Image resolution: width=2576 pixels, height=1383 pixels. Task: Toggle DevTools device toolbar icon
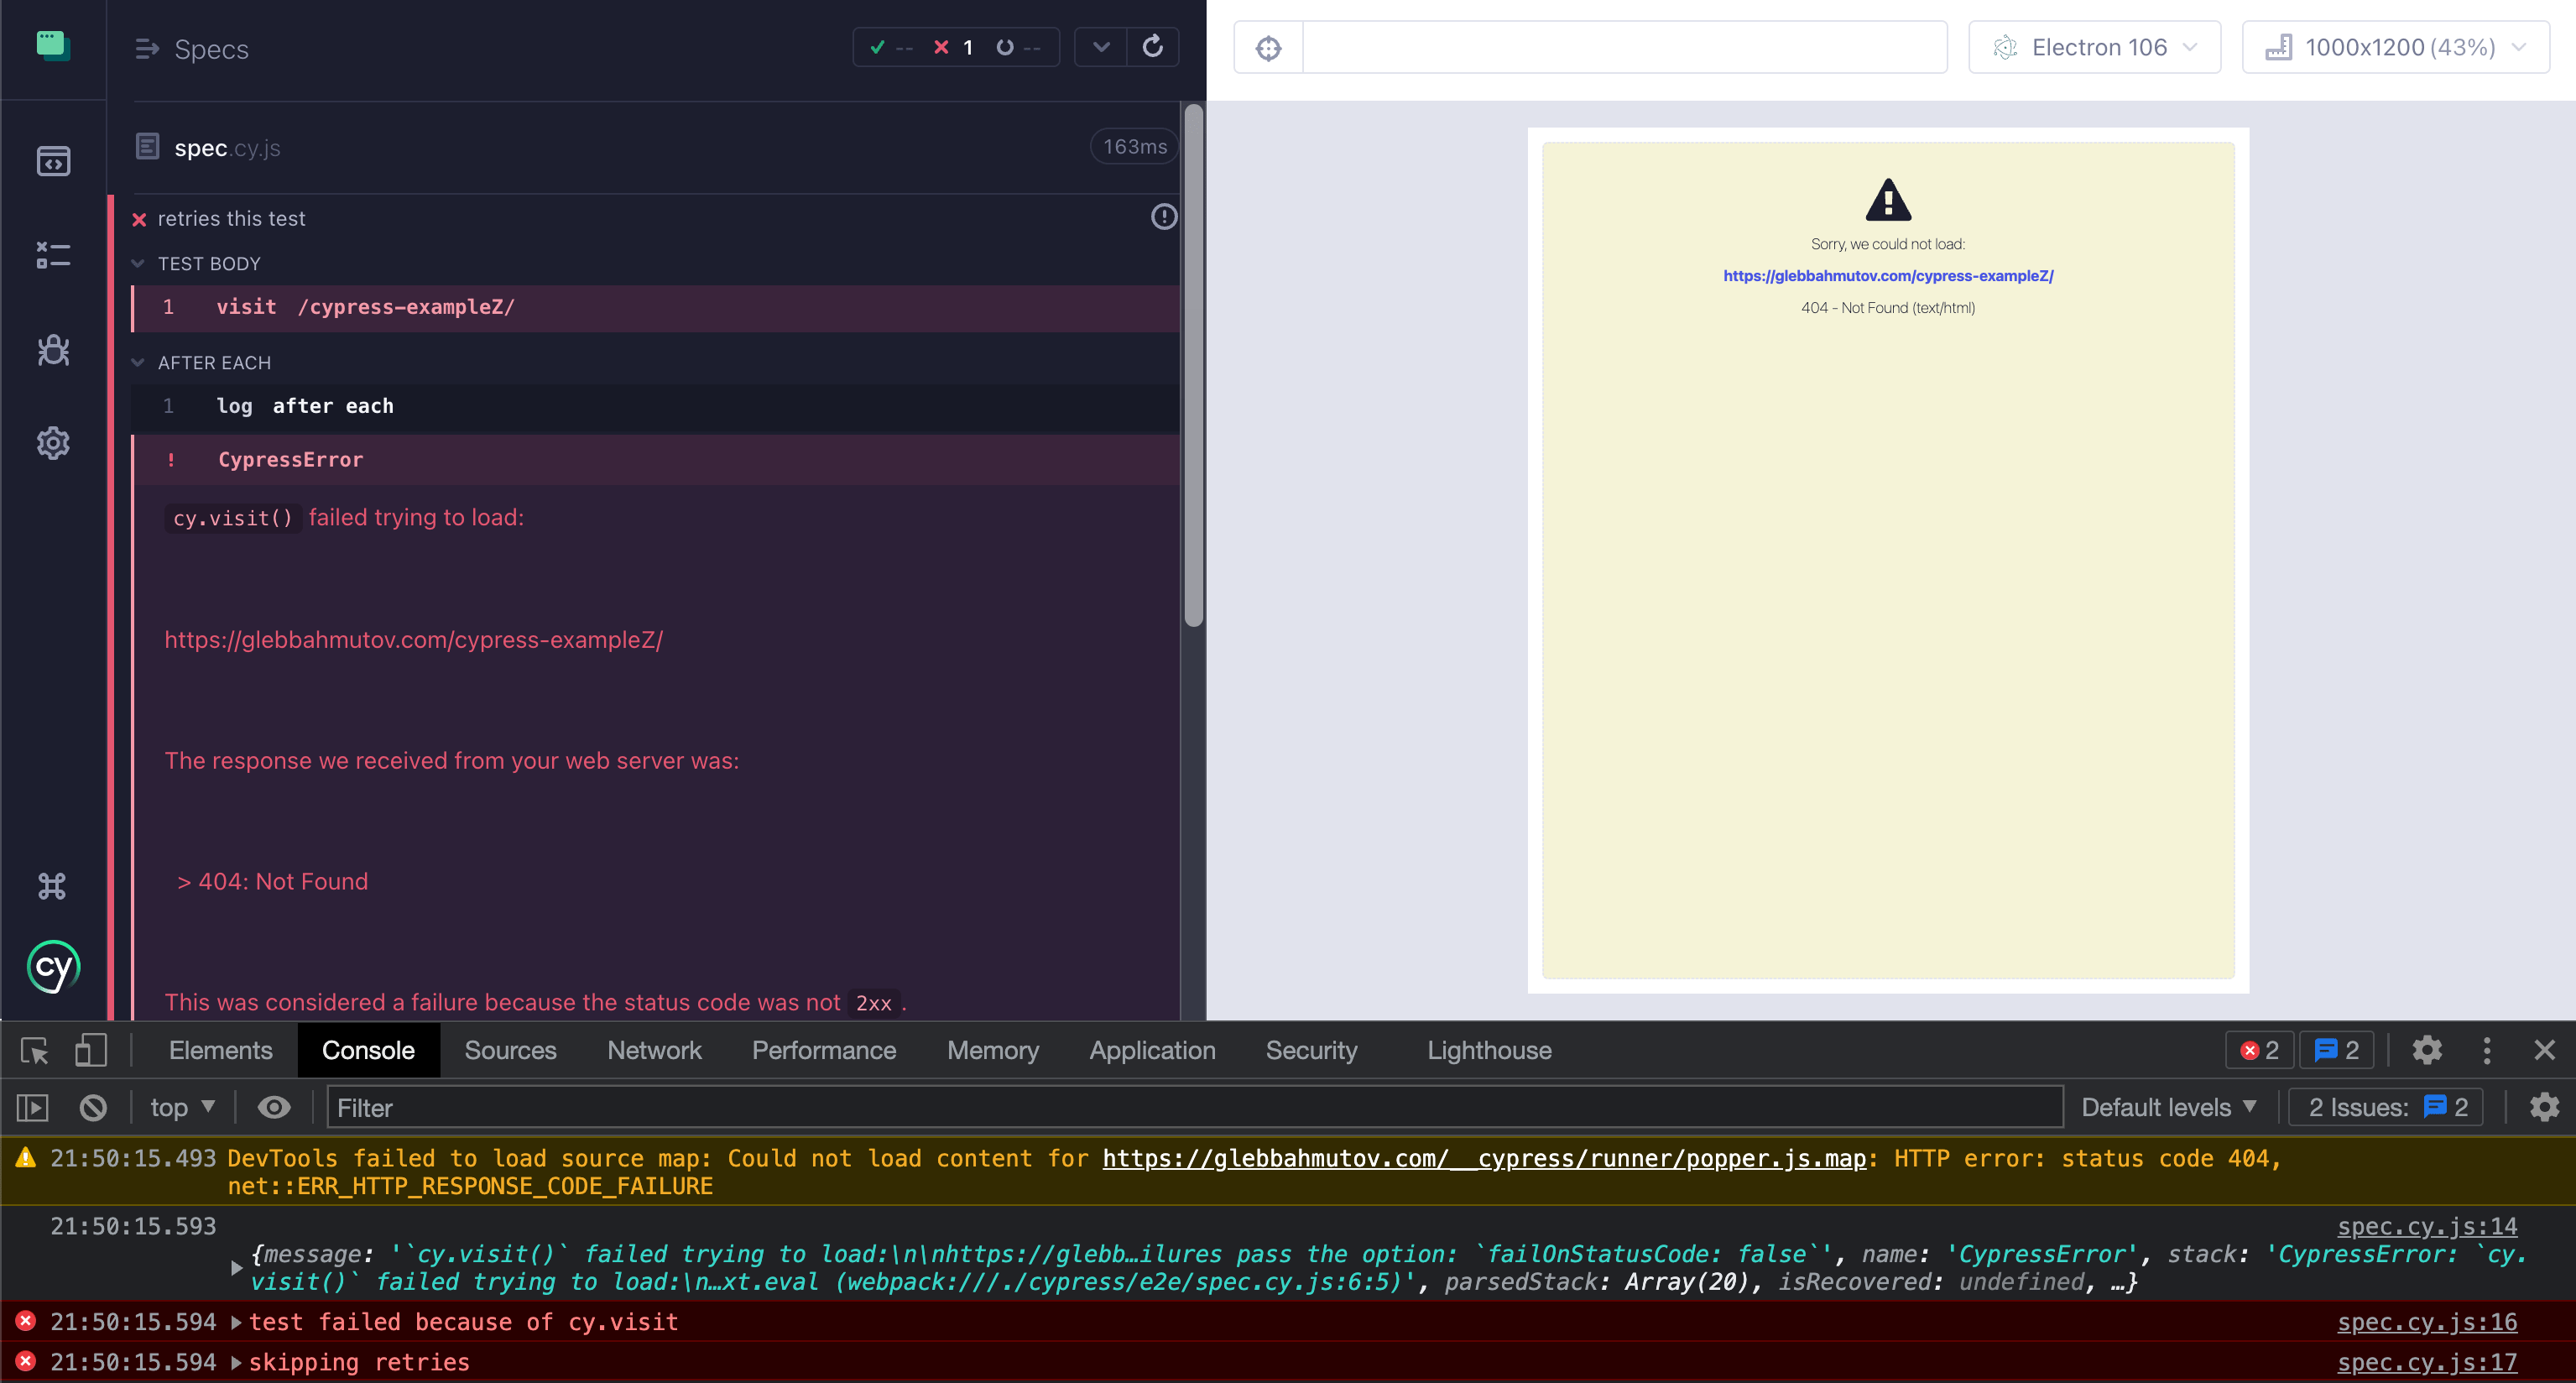point(91,1050)
